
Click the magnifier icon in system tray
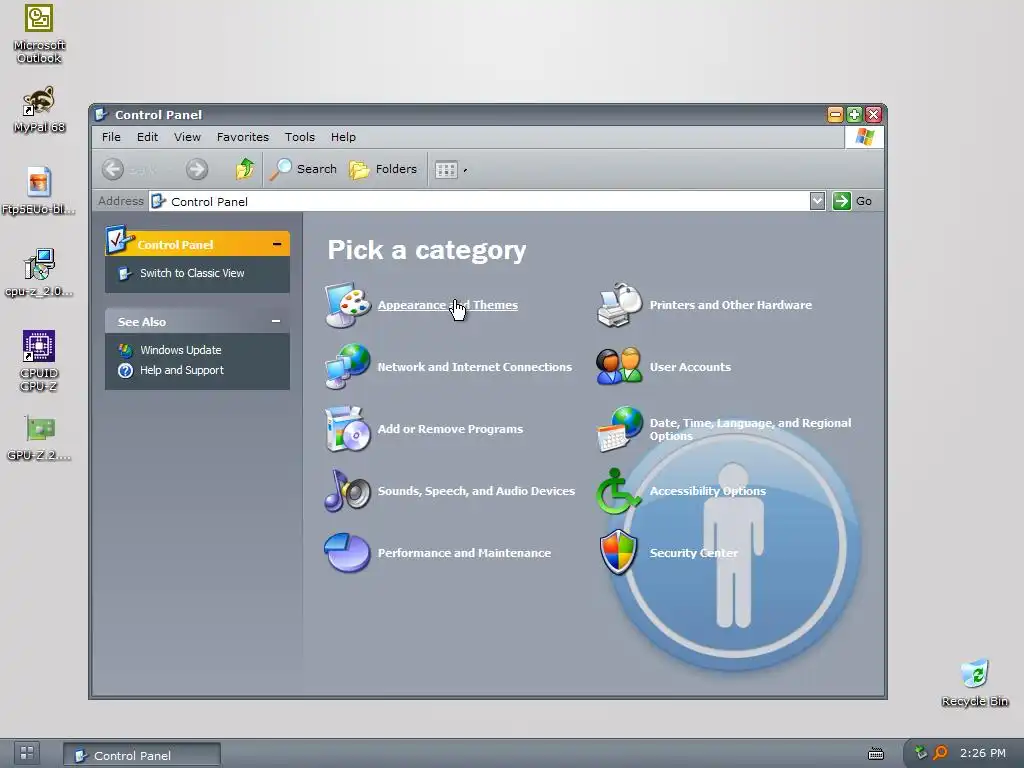940,753
